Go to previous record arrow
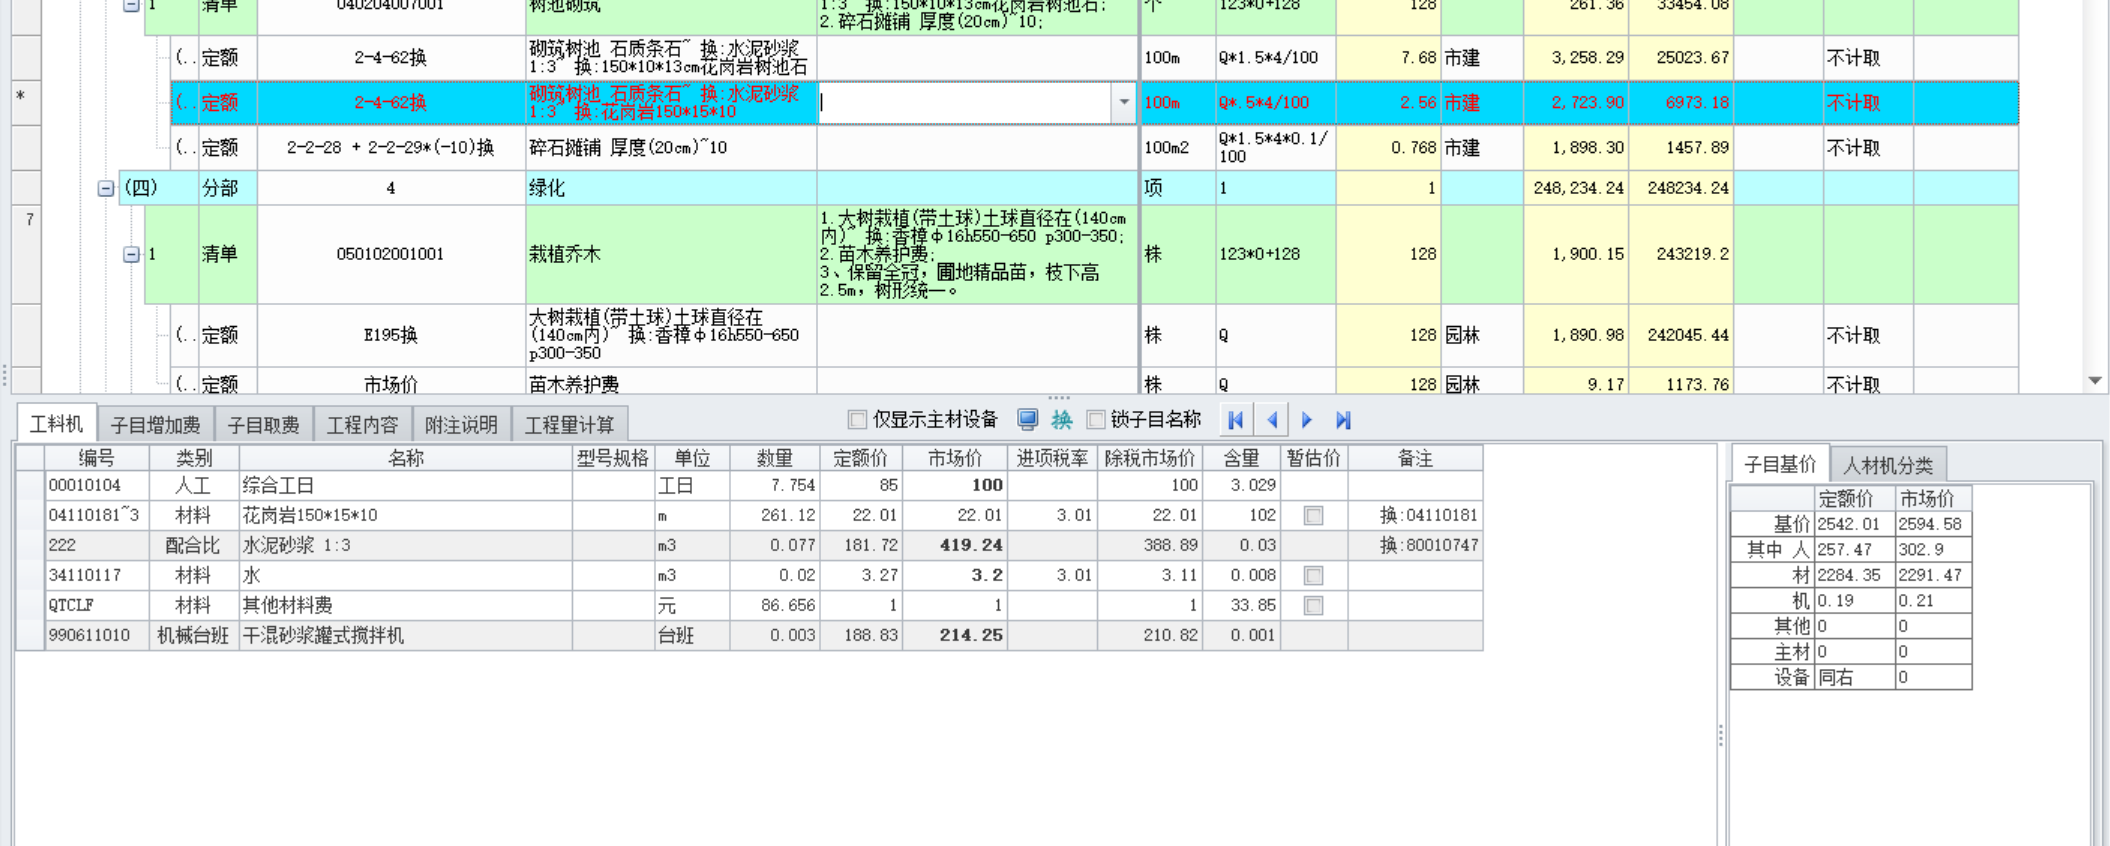Image resolution: width=2110 pixels, height=846 pixels. click(1272, 420)
